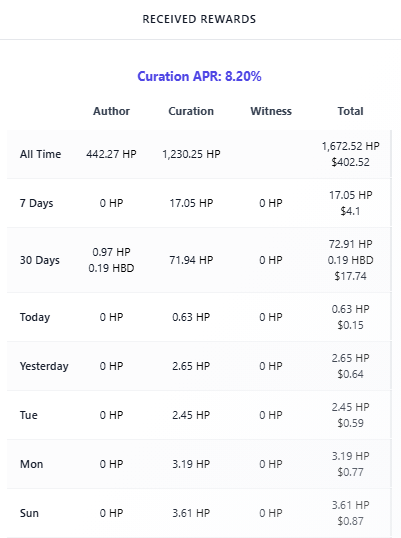Select the Witness column header

[271, 111]
